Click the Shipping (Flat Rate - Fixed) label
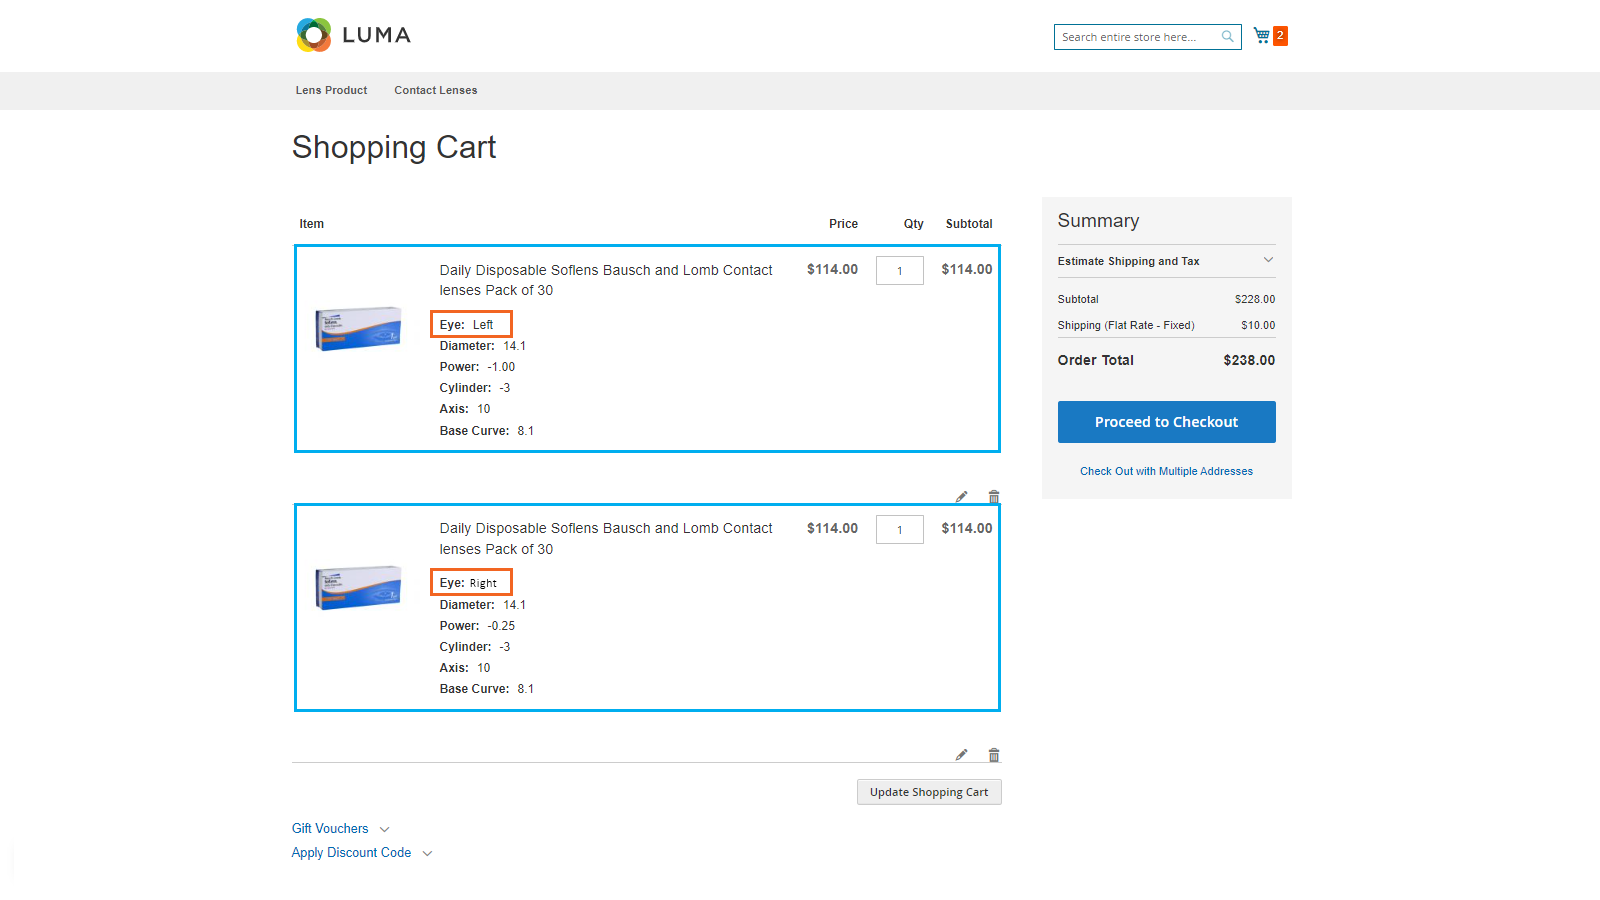The width and height of the screenshot is (1600, 900). [1126, 325]
